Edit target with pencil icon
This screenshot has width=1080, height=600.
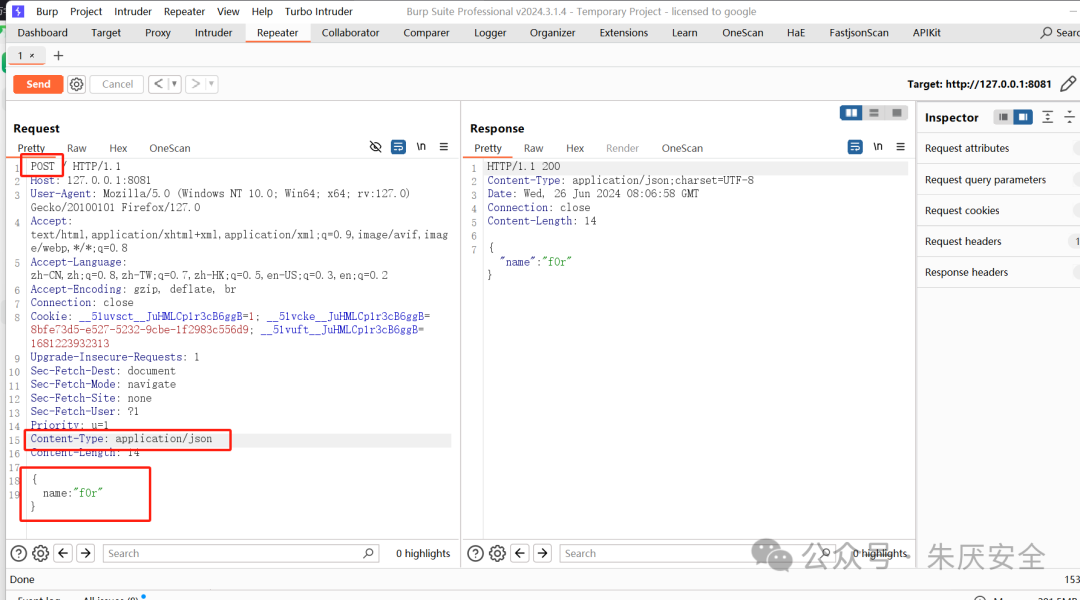point(1068,84)
